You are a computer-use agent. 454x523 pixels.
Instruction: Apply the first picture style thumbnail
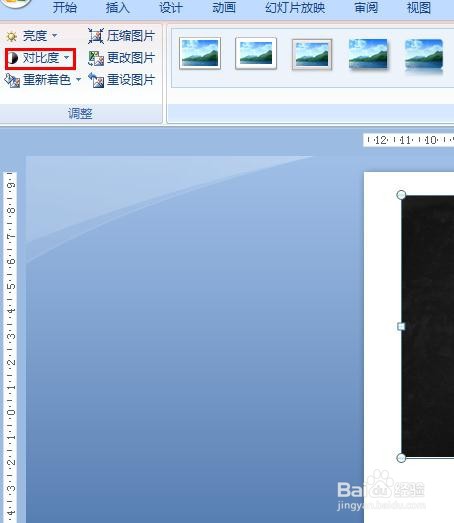click(200, 53)
